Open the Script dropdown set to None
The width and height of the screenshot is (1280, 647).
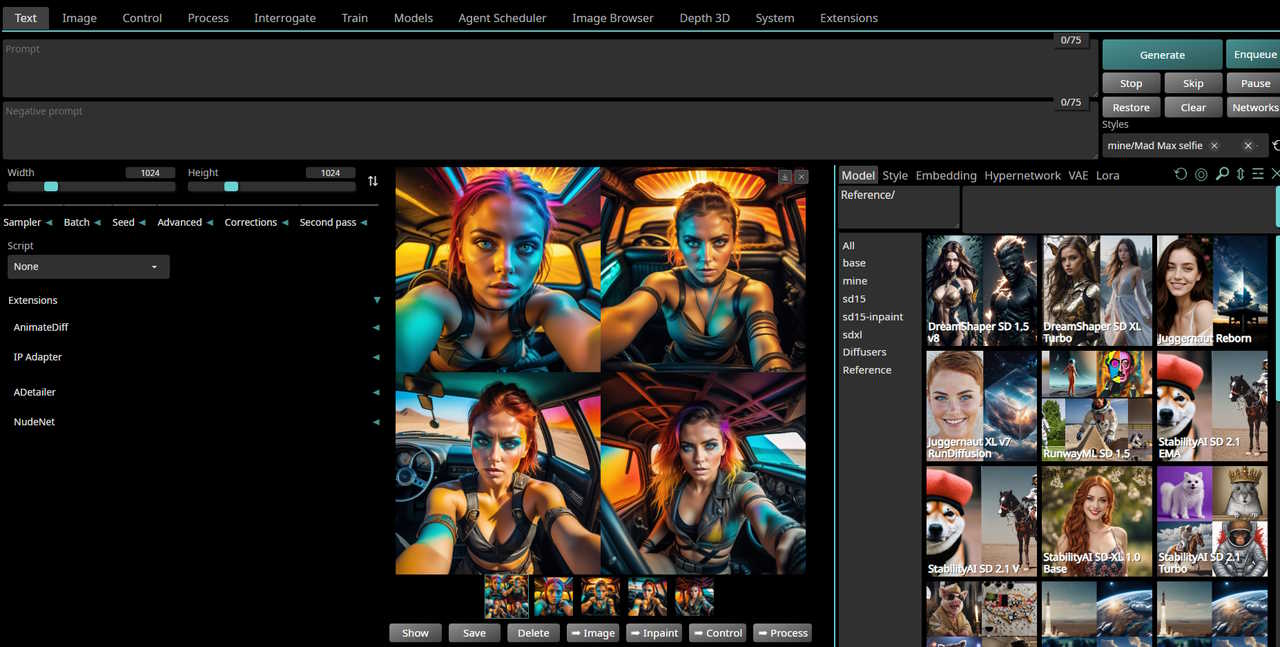[x=88, y=267]
